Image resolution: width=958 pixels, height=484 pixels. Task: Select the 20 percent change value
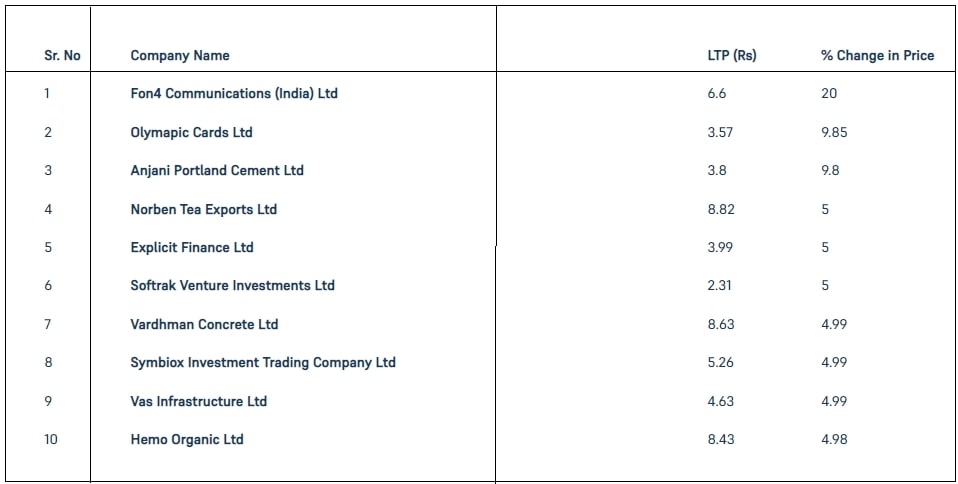click(x=829, y=94)
